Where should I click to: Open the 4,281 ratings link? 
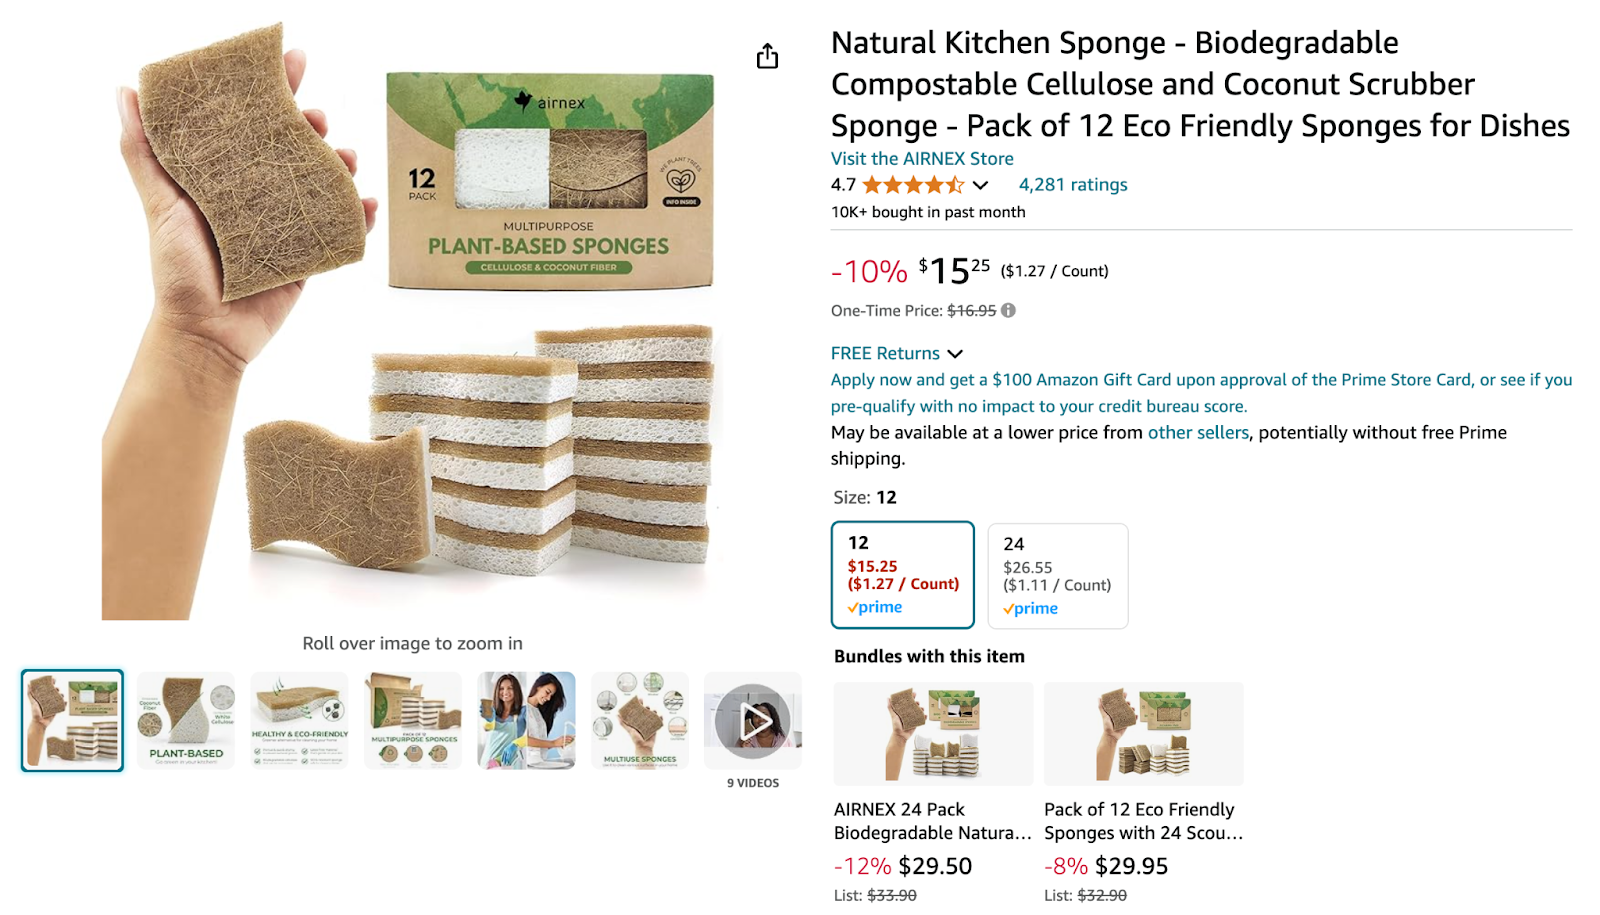click(x=1071, y=184)
